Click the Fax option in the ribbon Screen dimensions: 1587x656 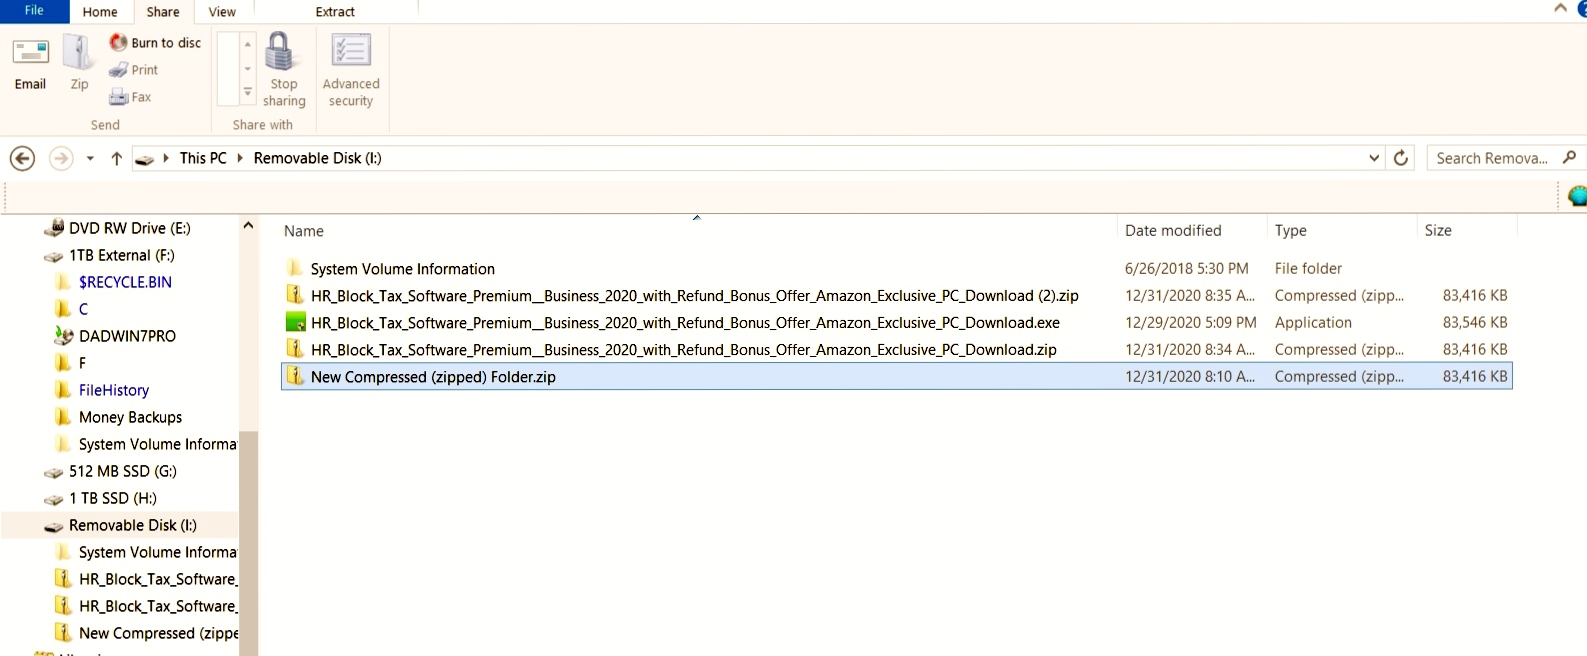pos(130,97)
